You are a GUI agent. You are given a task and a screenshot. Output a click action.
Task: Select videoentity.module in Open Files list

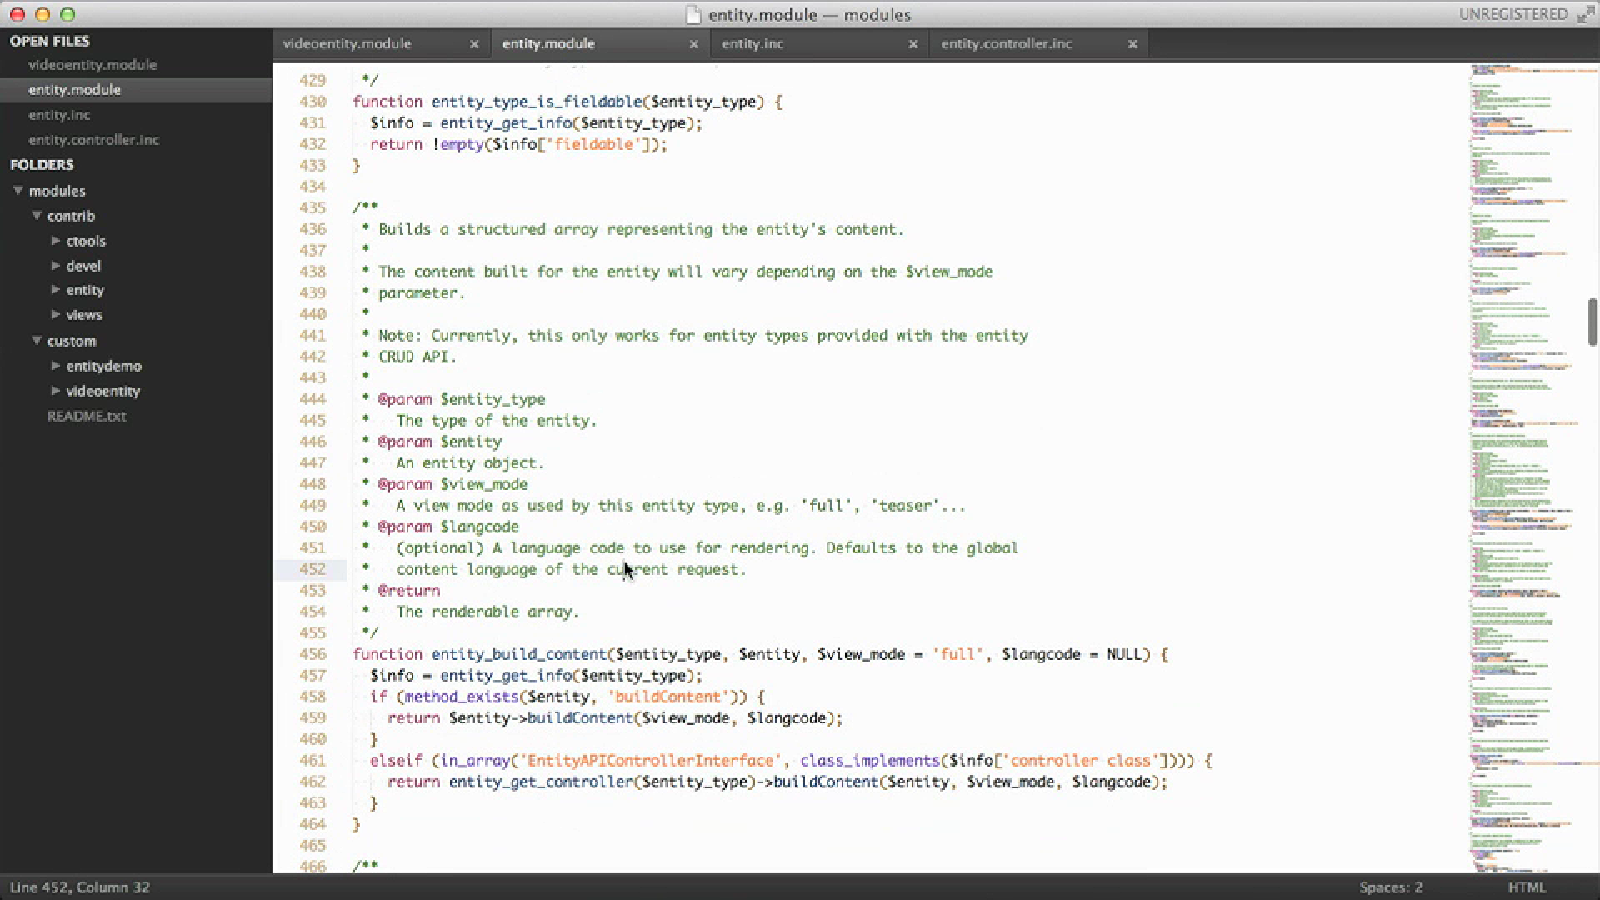pos(92,65)
